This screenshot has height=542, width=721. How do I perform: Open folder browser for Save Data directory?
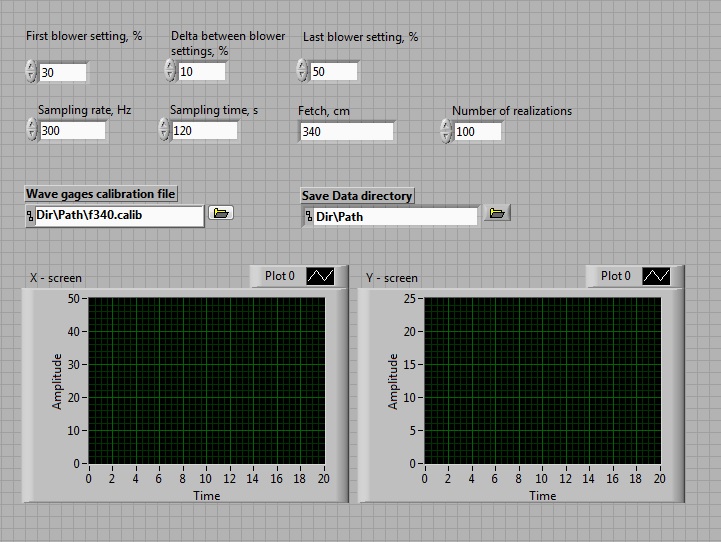pyautogui.click(x=496, y=213)
